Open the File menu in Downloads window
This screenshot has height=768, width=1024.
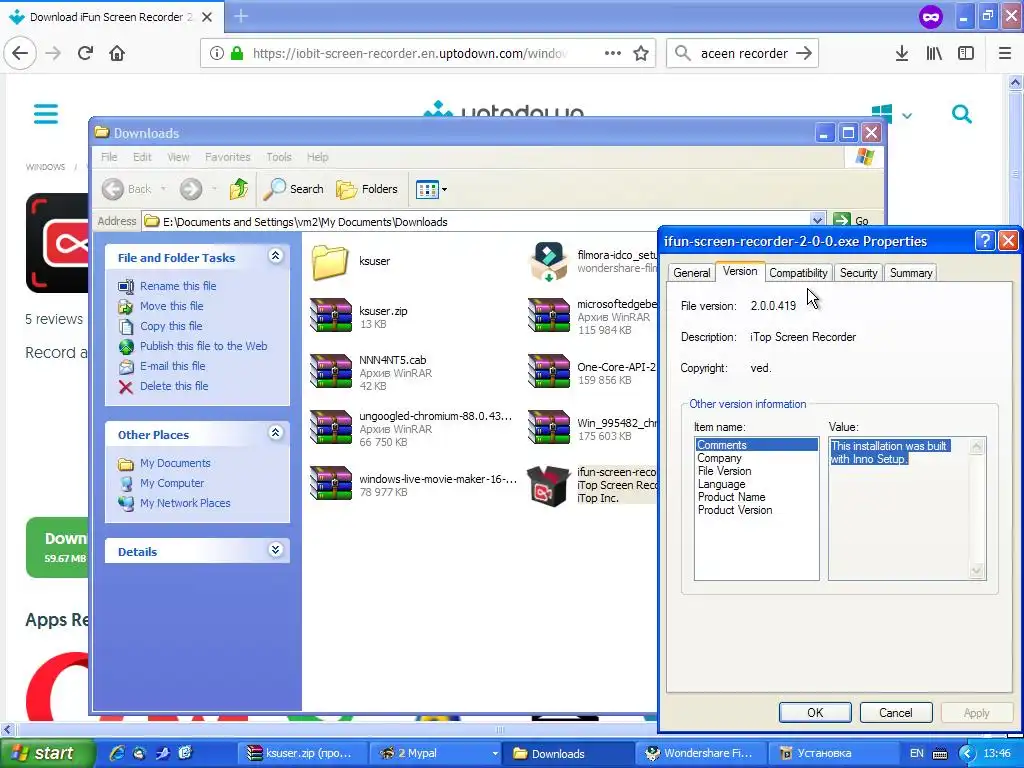[109, 157]
